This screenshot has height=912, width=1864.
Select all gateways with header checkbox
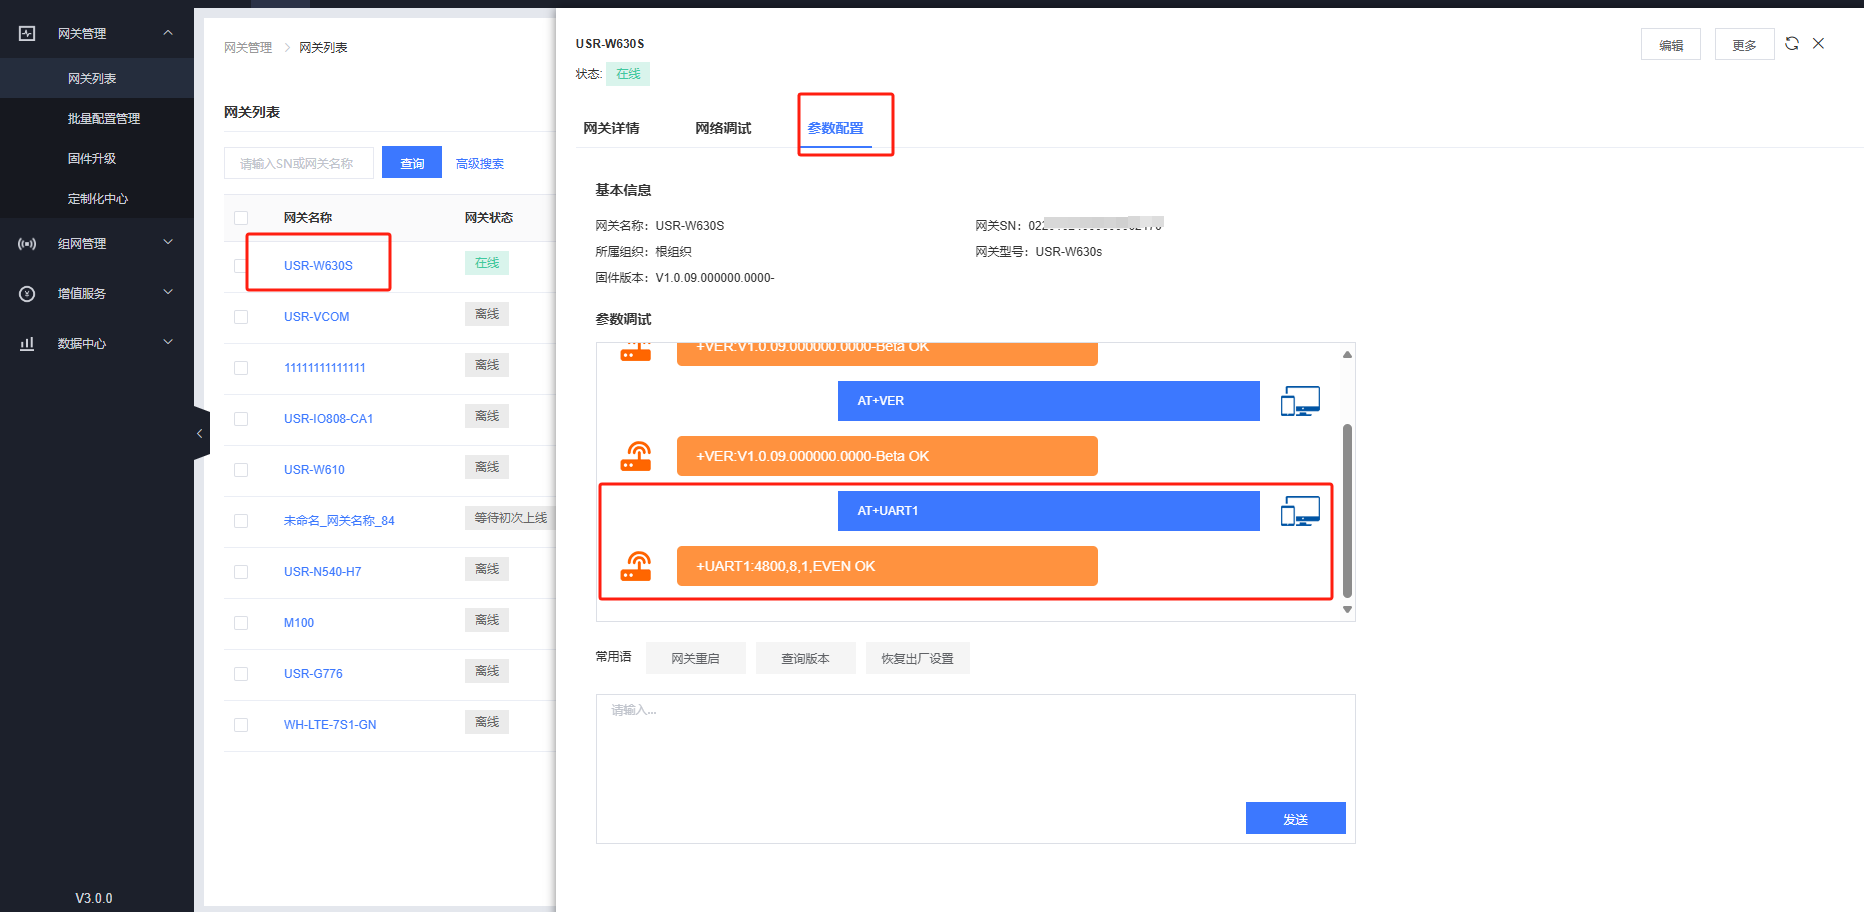pos(241,218)
